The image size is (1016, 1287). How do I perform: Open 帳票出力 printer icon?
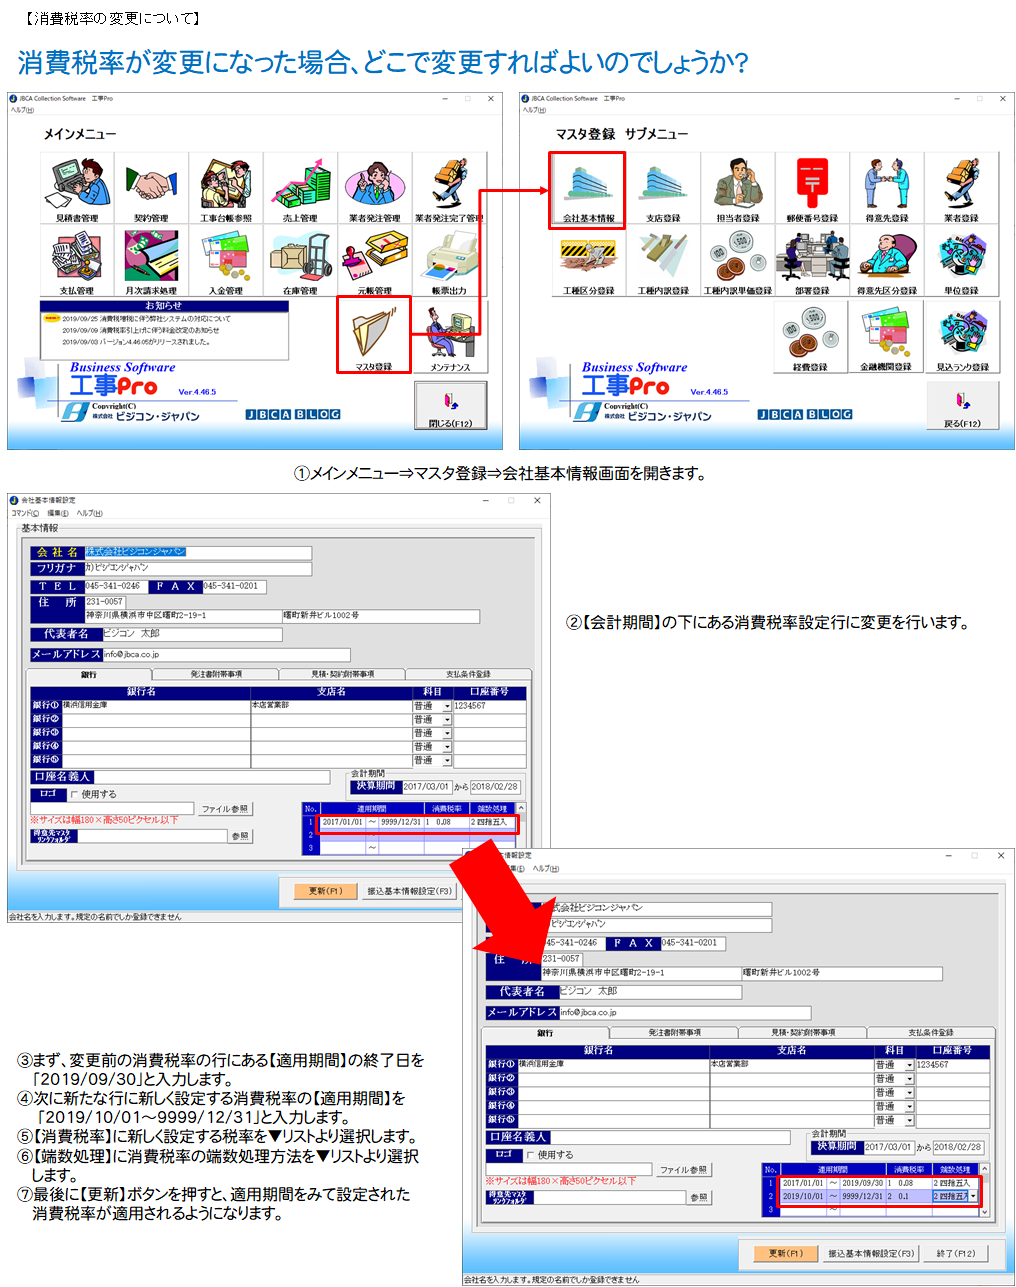(450, 260)
